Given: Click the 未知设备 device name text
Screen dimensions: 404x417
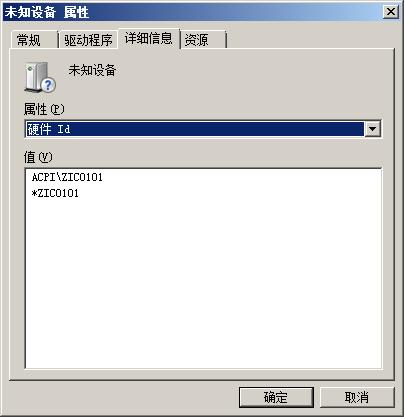Looking at the screenshot, I should click(x=92, y=70).
